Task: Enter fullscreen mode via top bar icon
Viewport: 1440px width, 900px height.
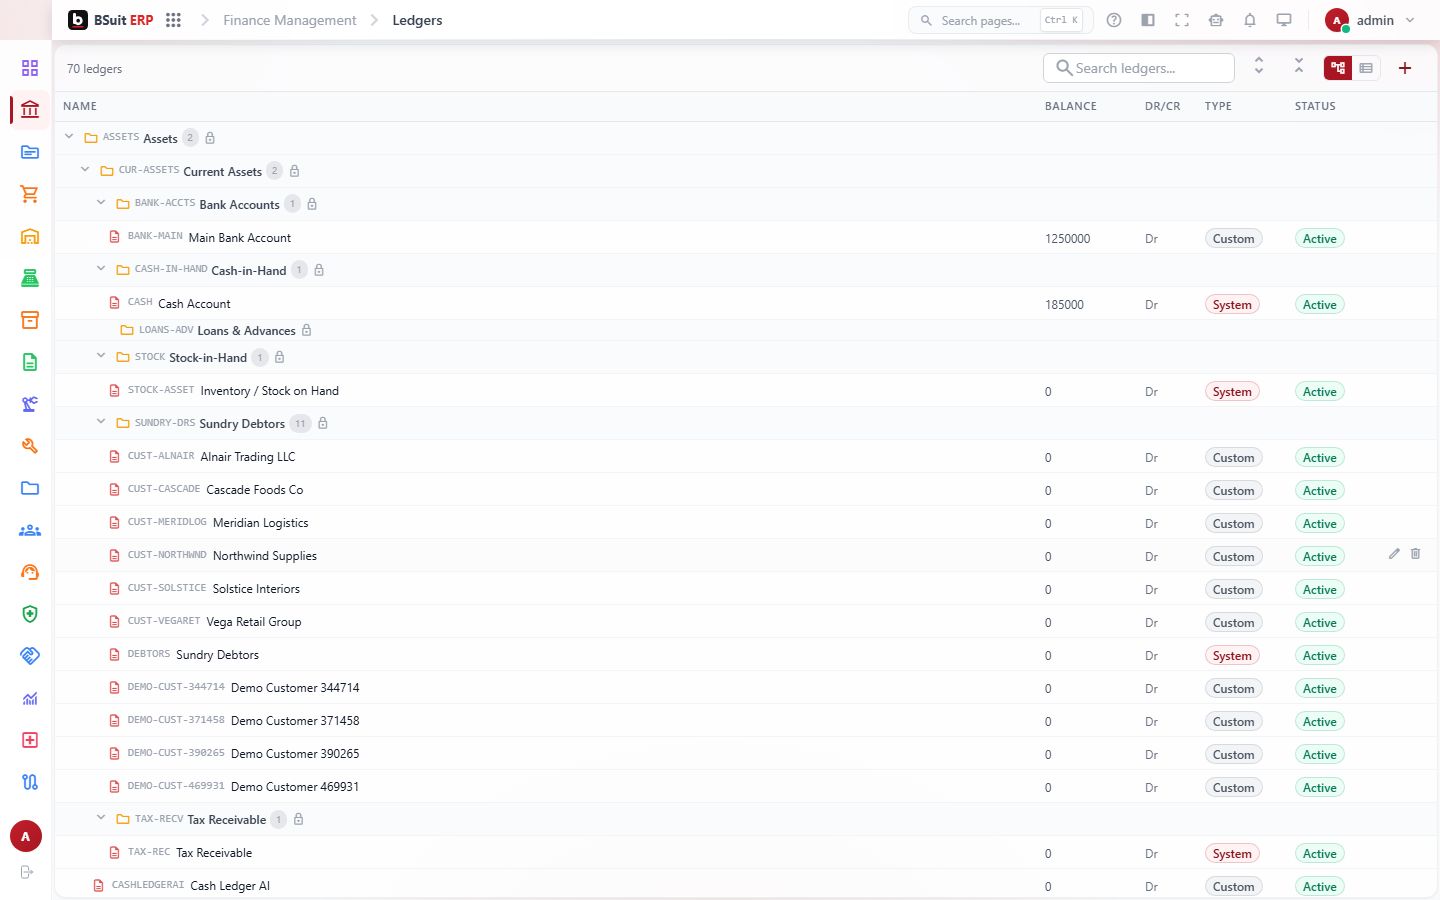Action: pos(1182,20)
